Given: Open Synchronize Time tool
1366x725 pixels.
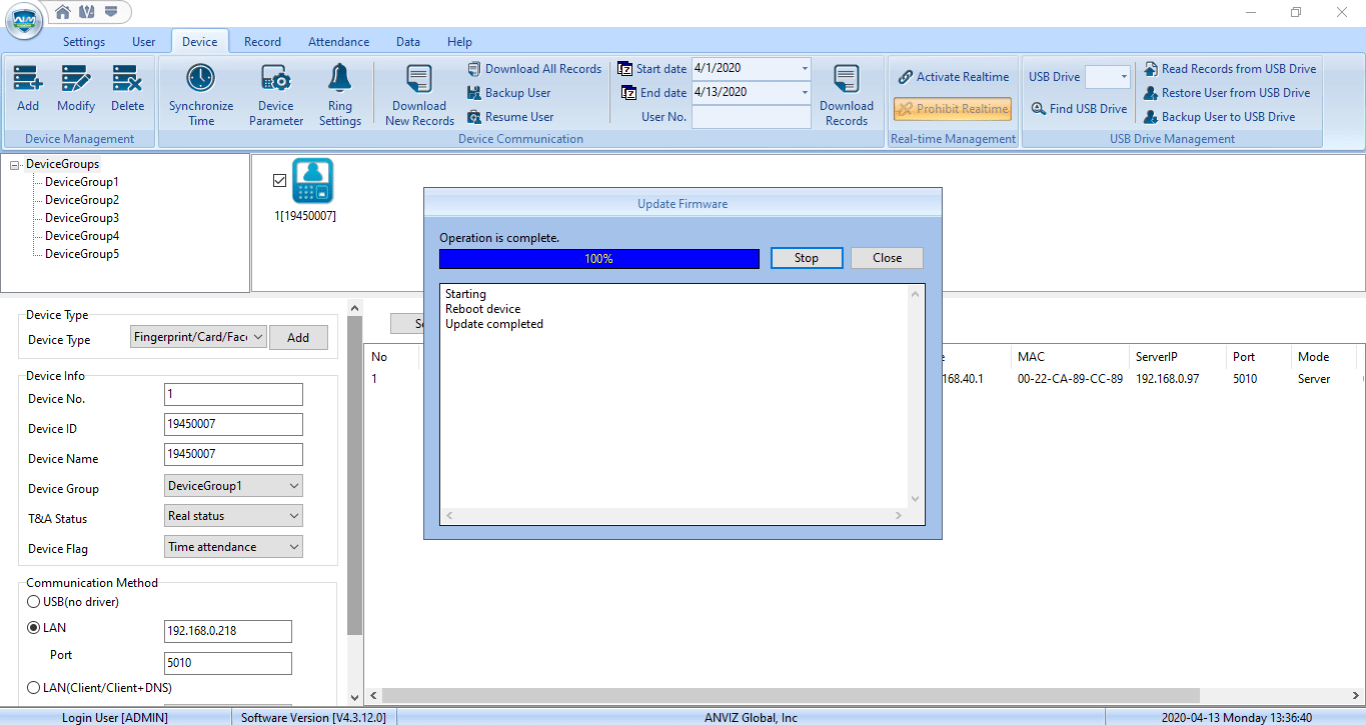Looking at the screenshot, I should (x=201, y=79).
